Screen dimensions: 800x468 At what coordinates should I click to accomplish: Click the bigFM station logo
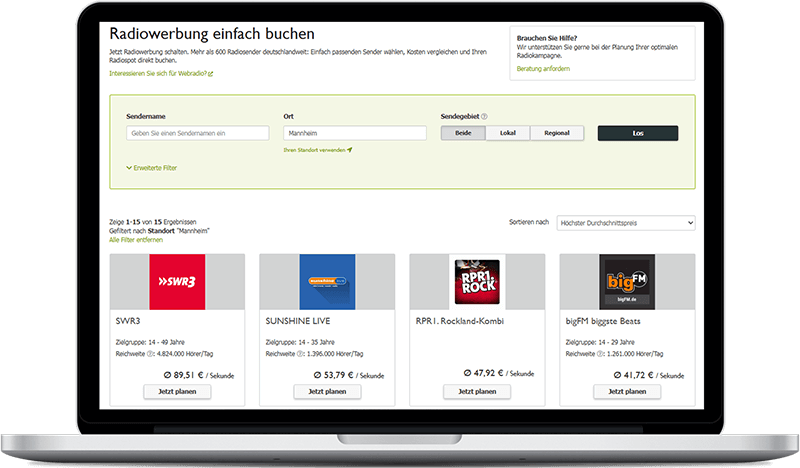(627, 282)
